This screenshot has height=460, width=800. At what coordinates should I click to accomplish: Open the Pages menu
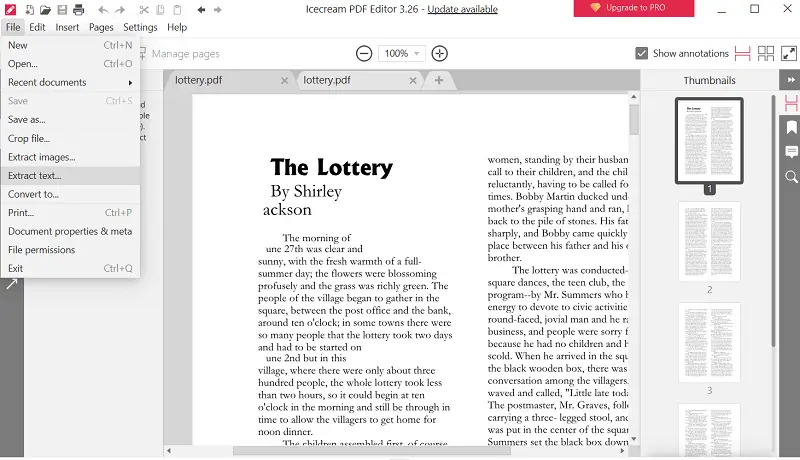(101, 28)
